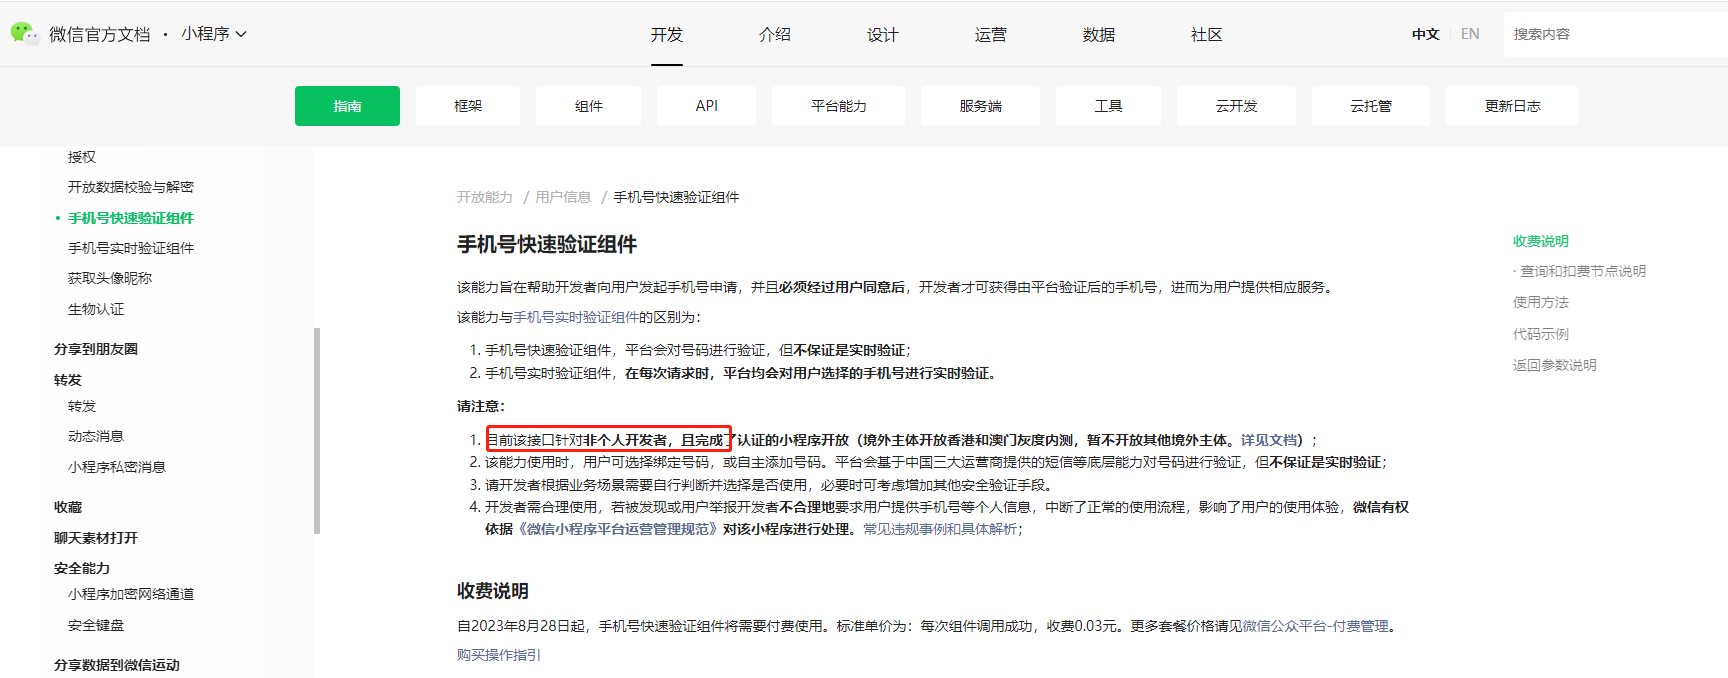Select the green 指南 button
Viewport: 1728px width, 678px height.
point(347,106)
